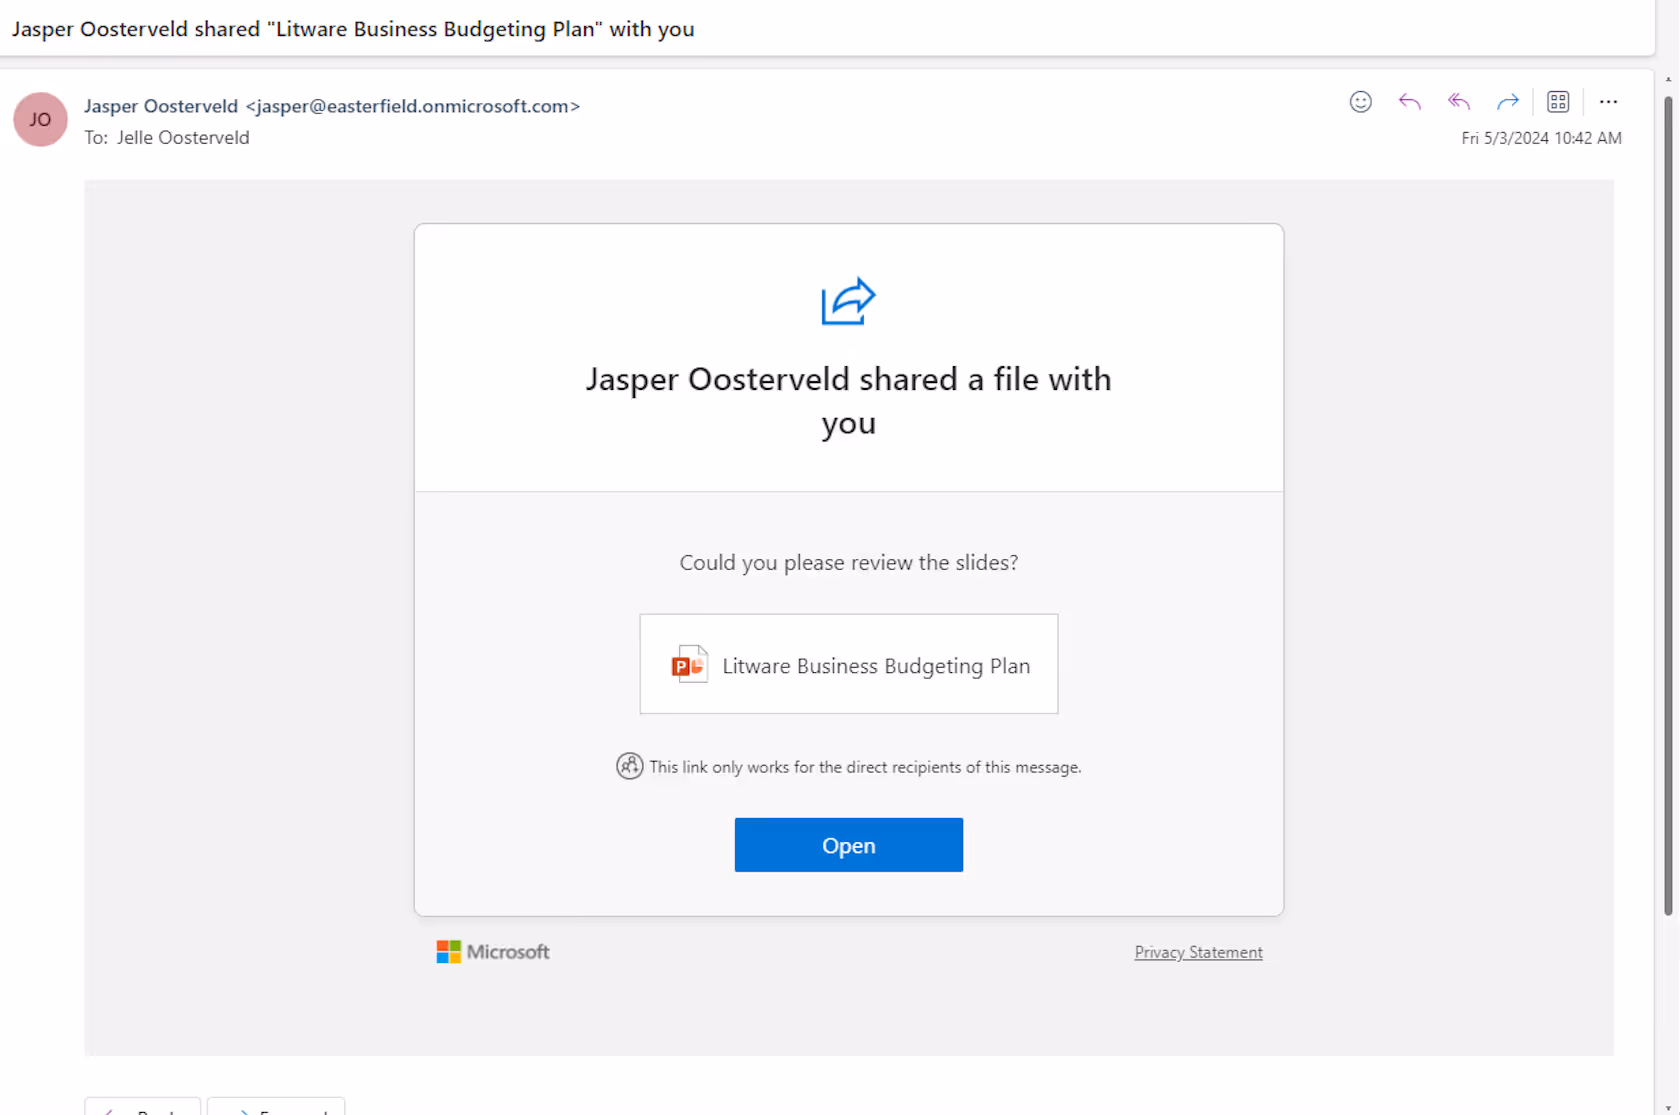Click recipient Jelle Oosterveld
The width and height of the screenshot is (1680, 1115).
click(183, 138)
